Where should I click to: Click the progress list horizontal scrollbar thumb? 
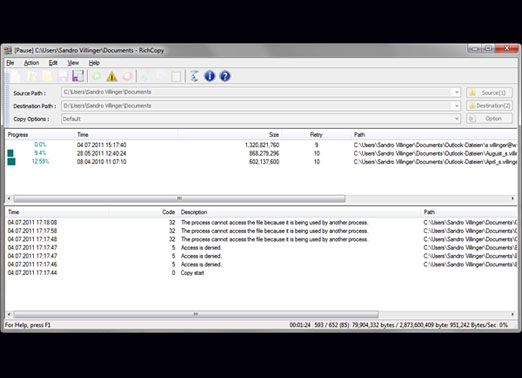coord(179,199)
